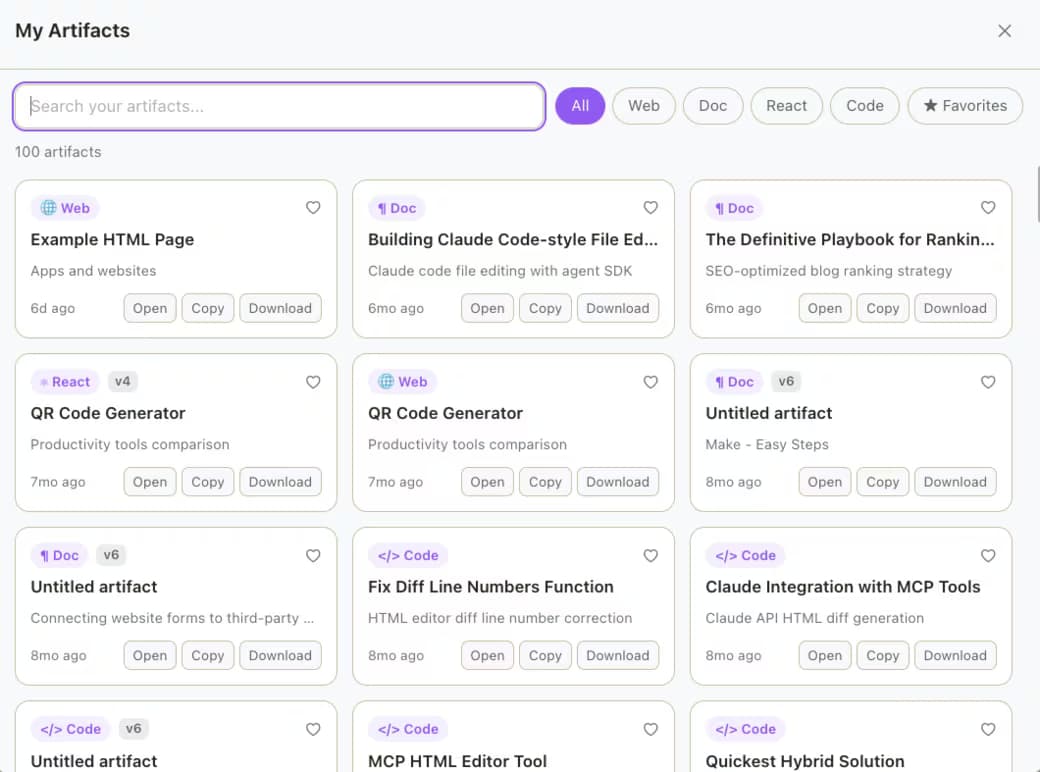Download Claude Integration with MCP Tools
Viewport: 1040px width, 772px height.
pos(956,656)
